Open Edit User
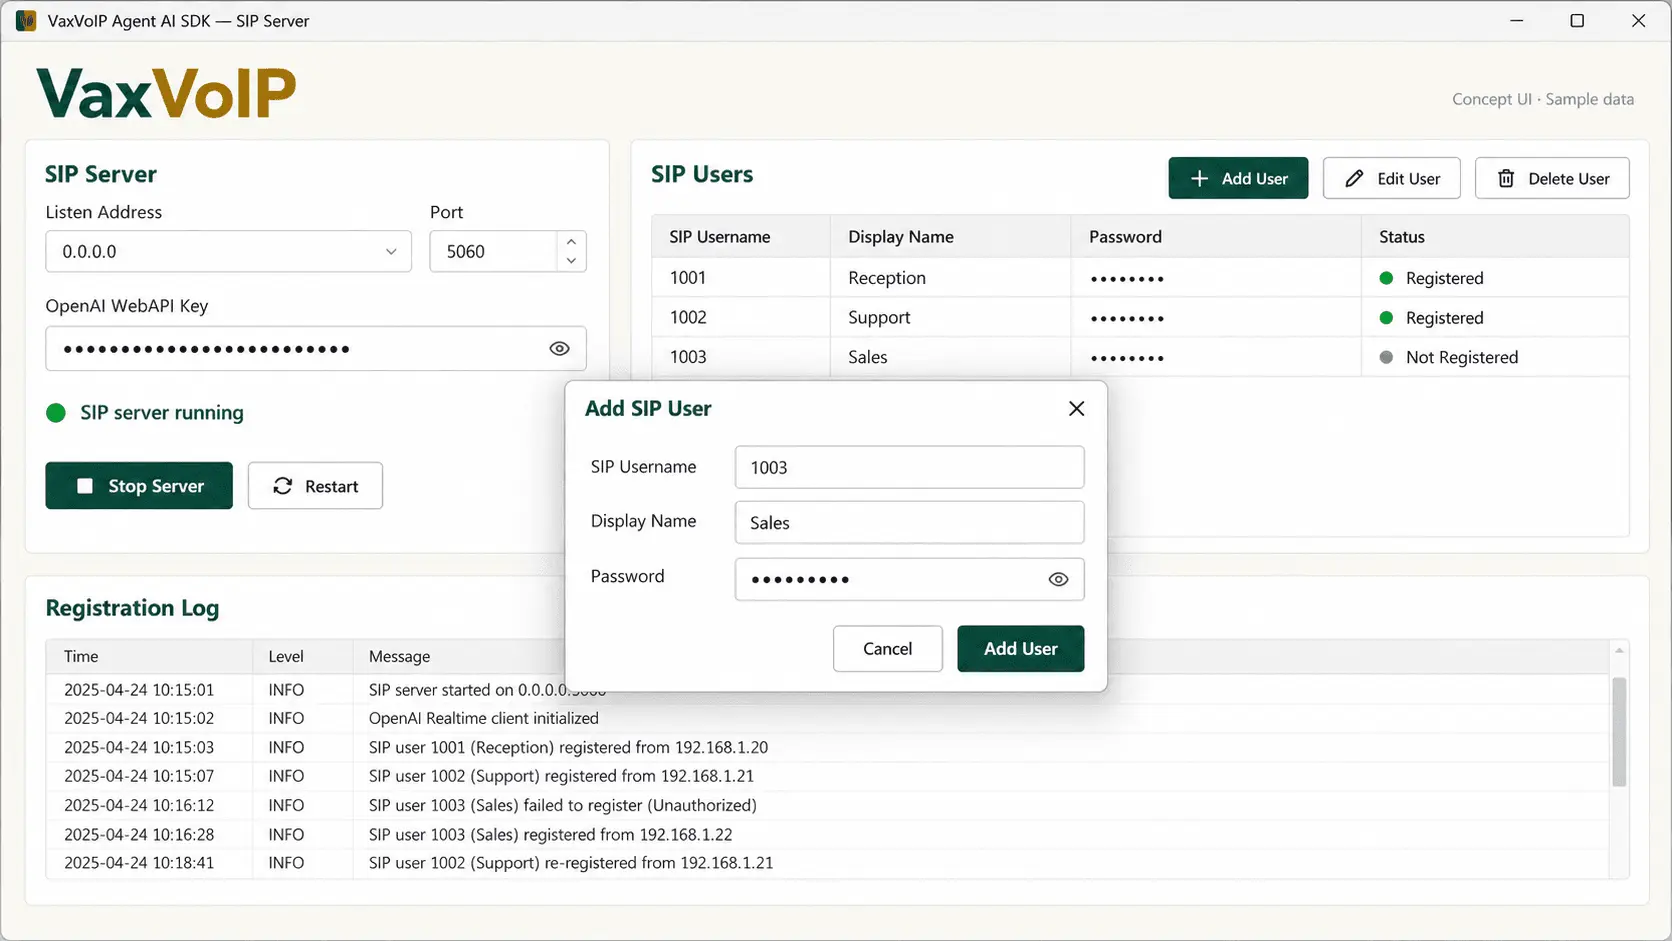1672x941 pixels. coord(1391,178)
